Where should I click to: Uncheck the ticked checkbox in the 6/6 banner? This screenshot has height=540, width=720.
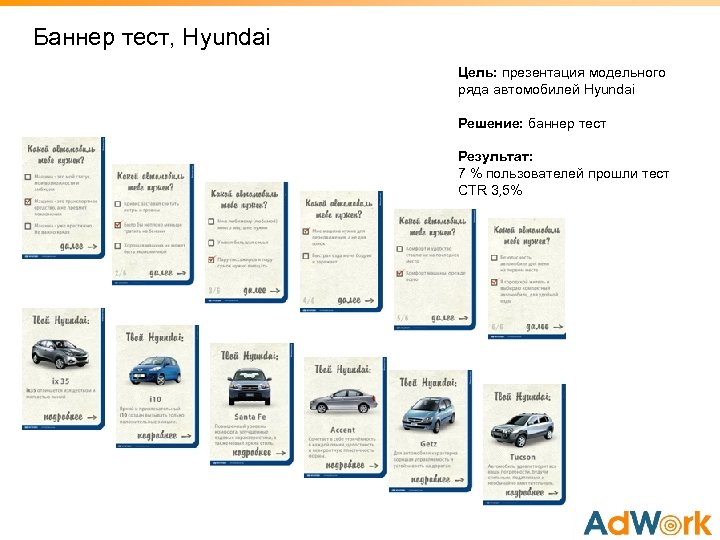494,282
